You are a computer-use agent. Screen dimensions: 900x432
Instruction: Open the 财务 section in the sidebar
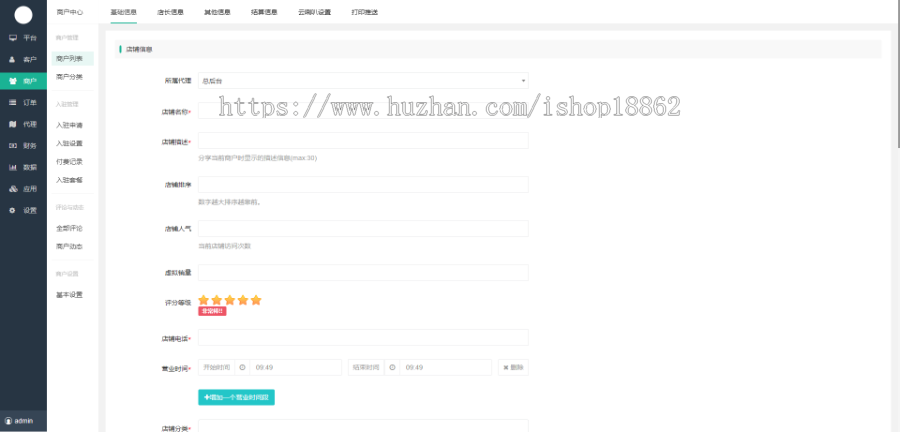(24, 146)
